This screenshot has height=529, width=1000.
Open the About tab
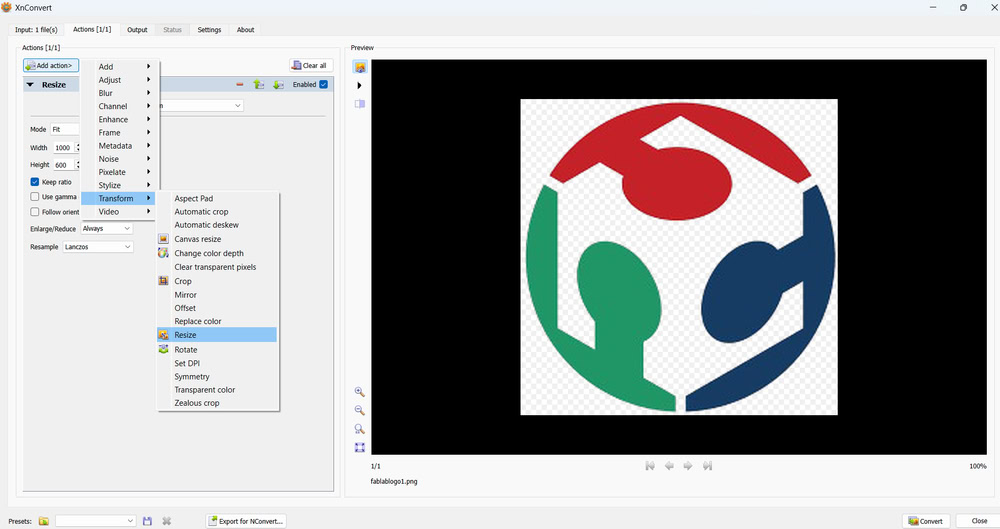click(x=246, y=30)
